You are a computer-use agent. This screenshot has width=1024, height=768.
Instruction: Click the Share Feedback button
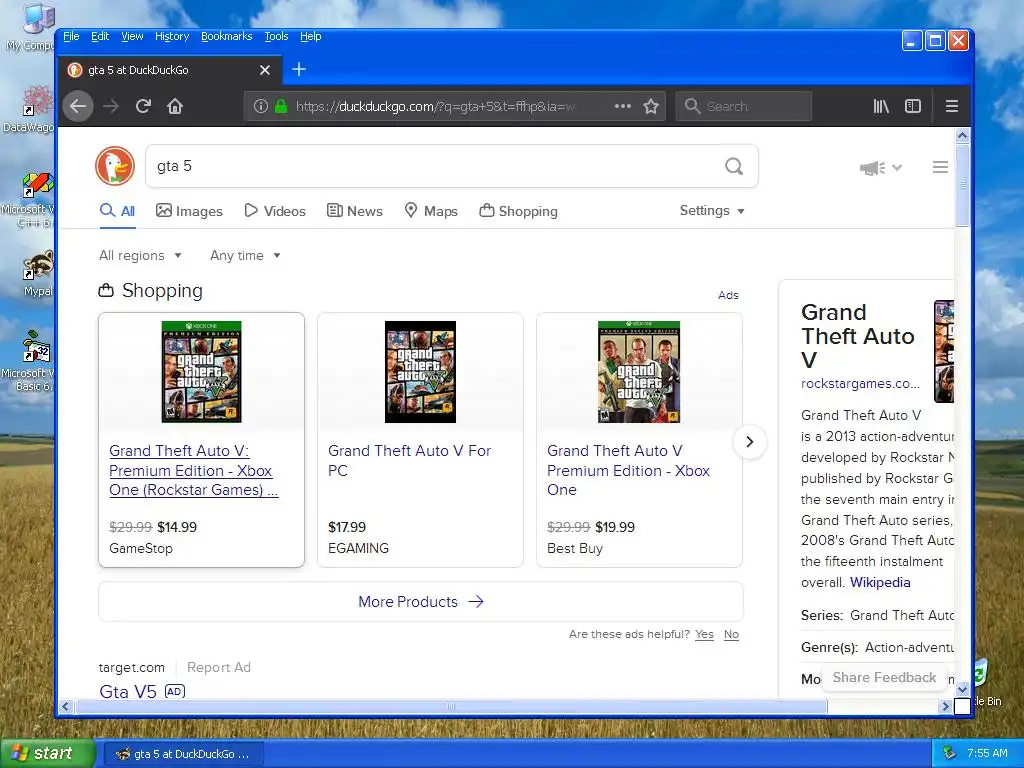point(884,677)
